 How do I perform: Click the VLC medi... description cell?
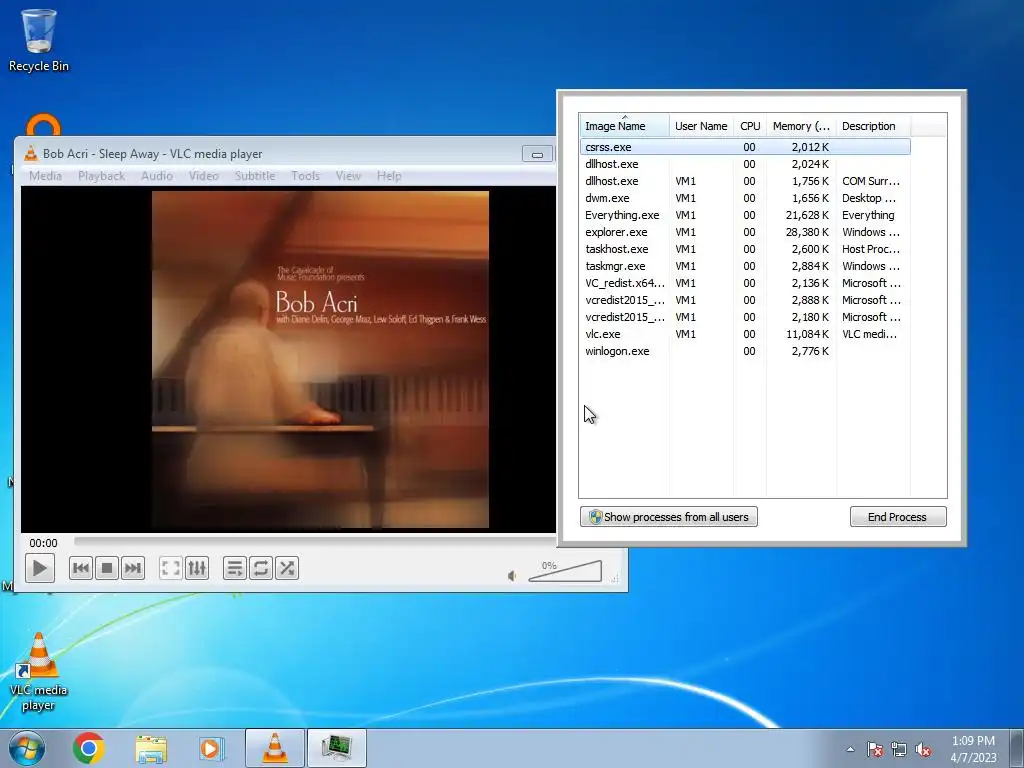tap(869, 334)
